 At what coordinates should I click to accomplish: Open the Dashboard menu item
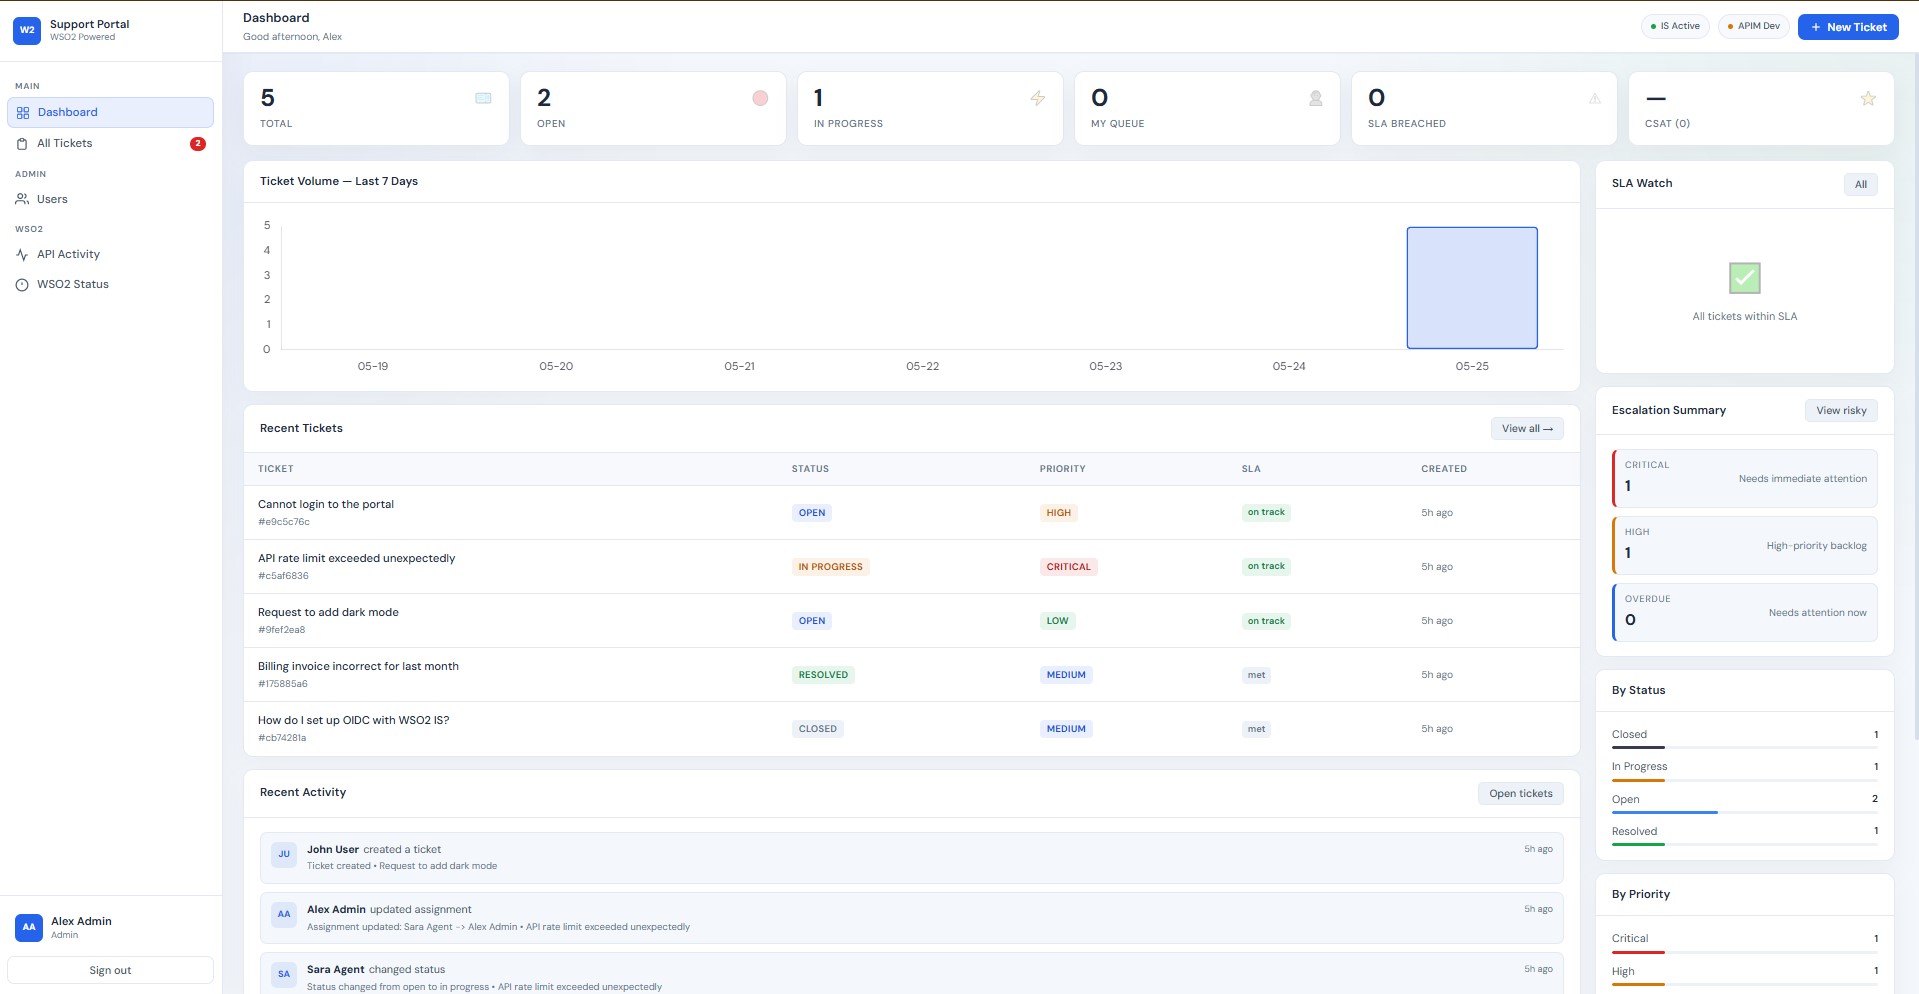[110, 113]
